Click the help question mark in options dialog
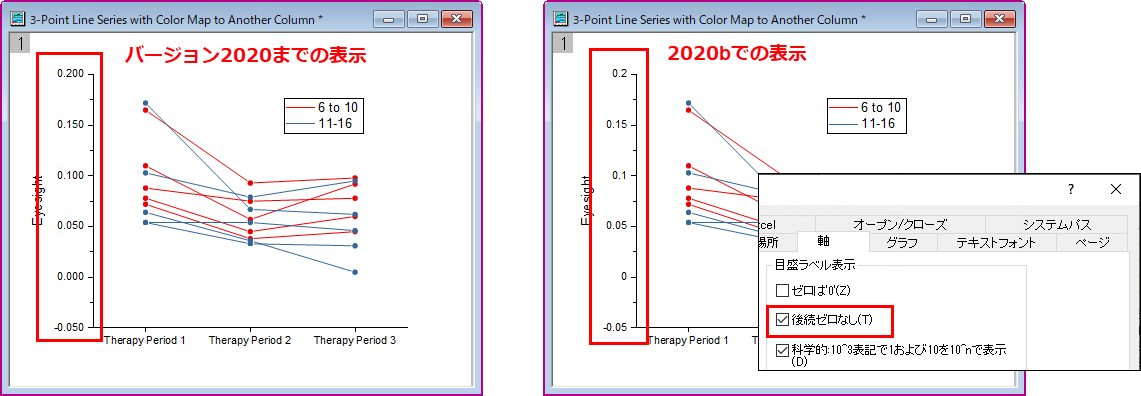1141x396 pixels. [1070, 189]
